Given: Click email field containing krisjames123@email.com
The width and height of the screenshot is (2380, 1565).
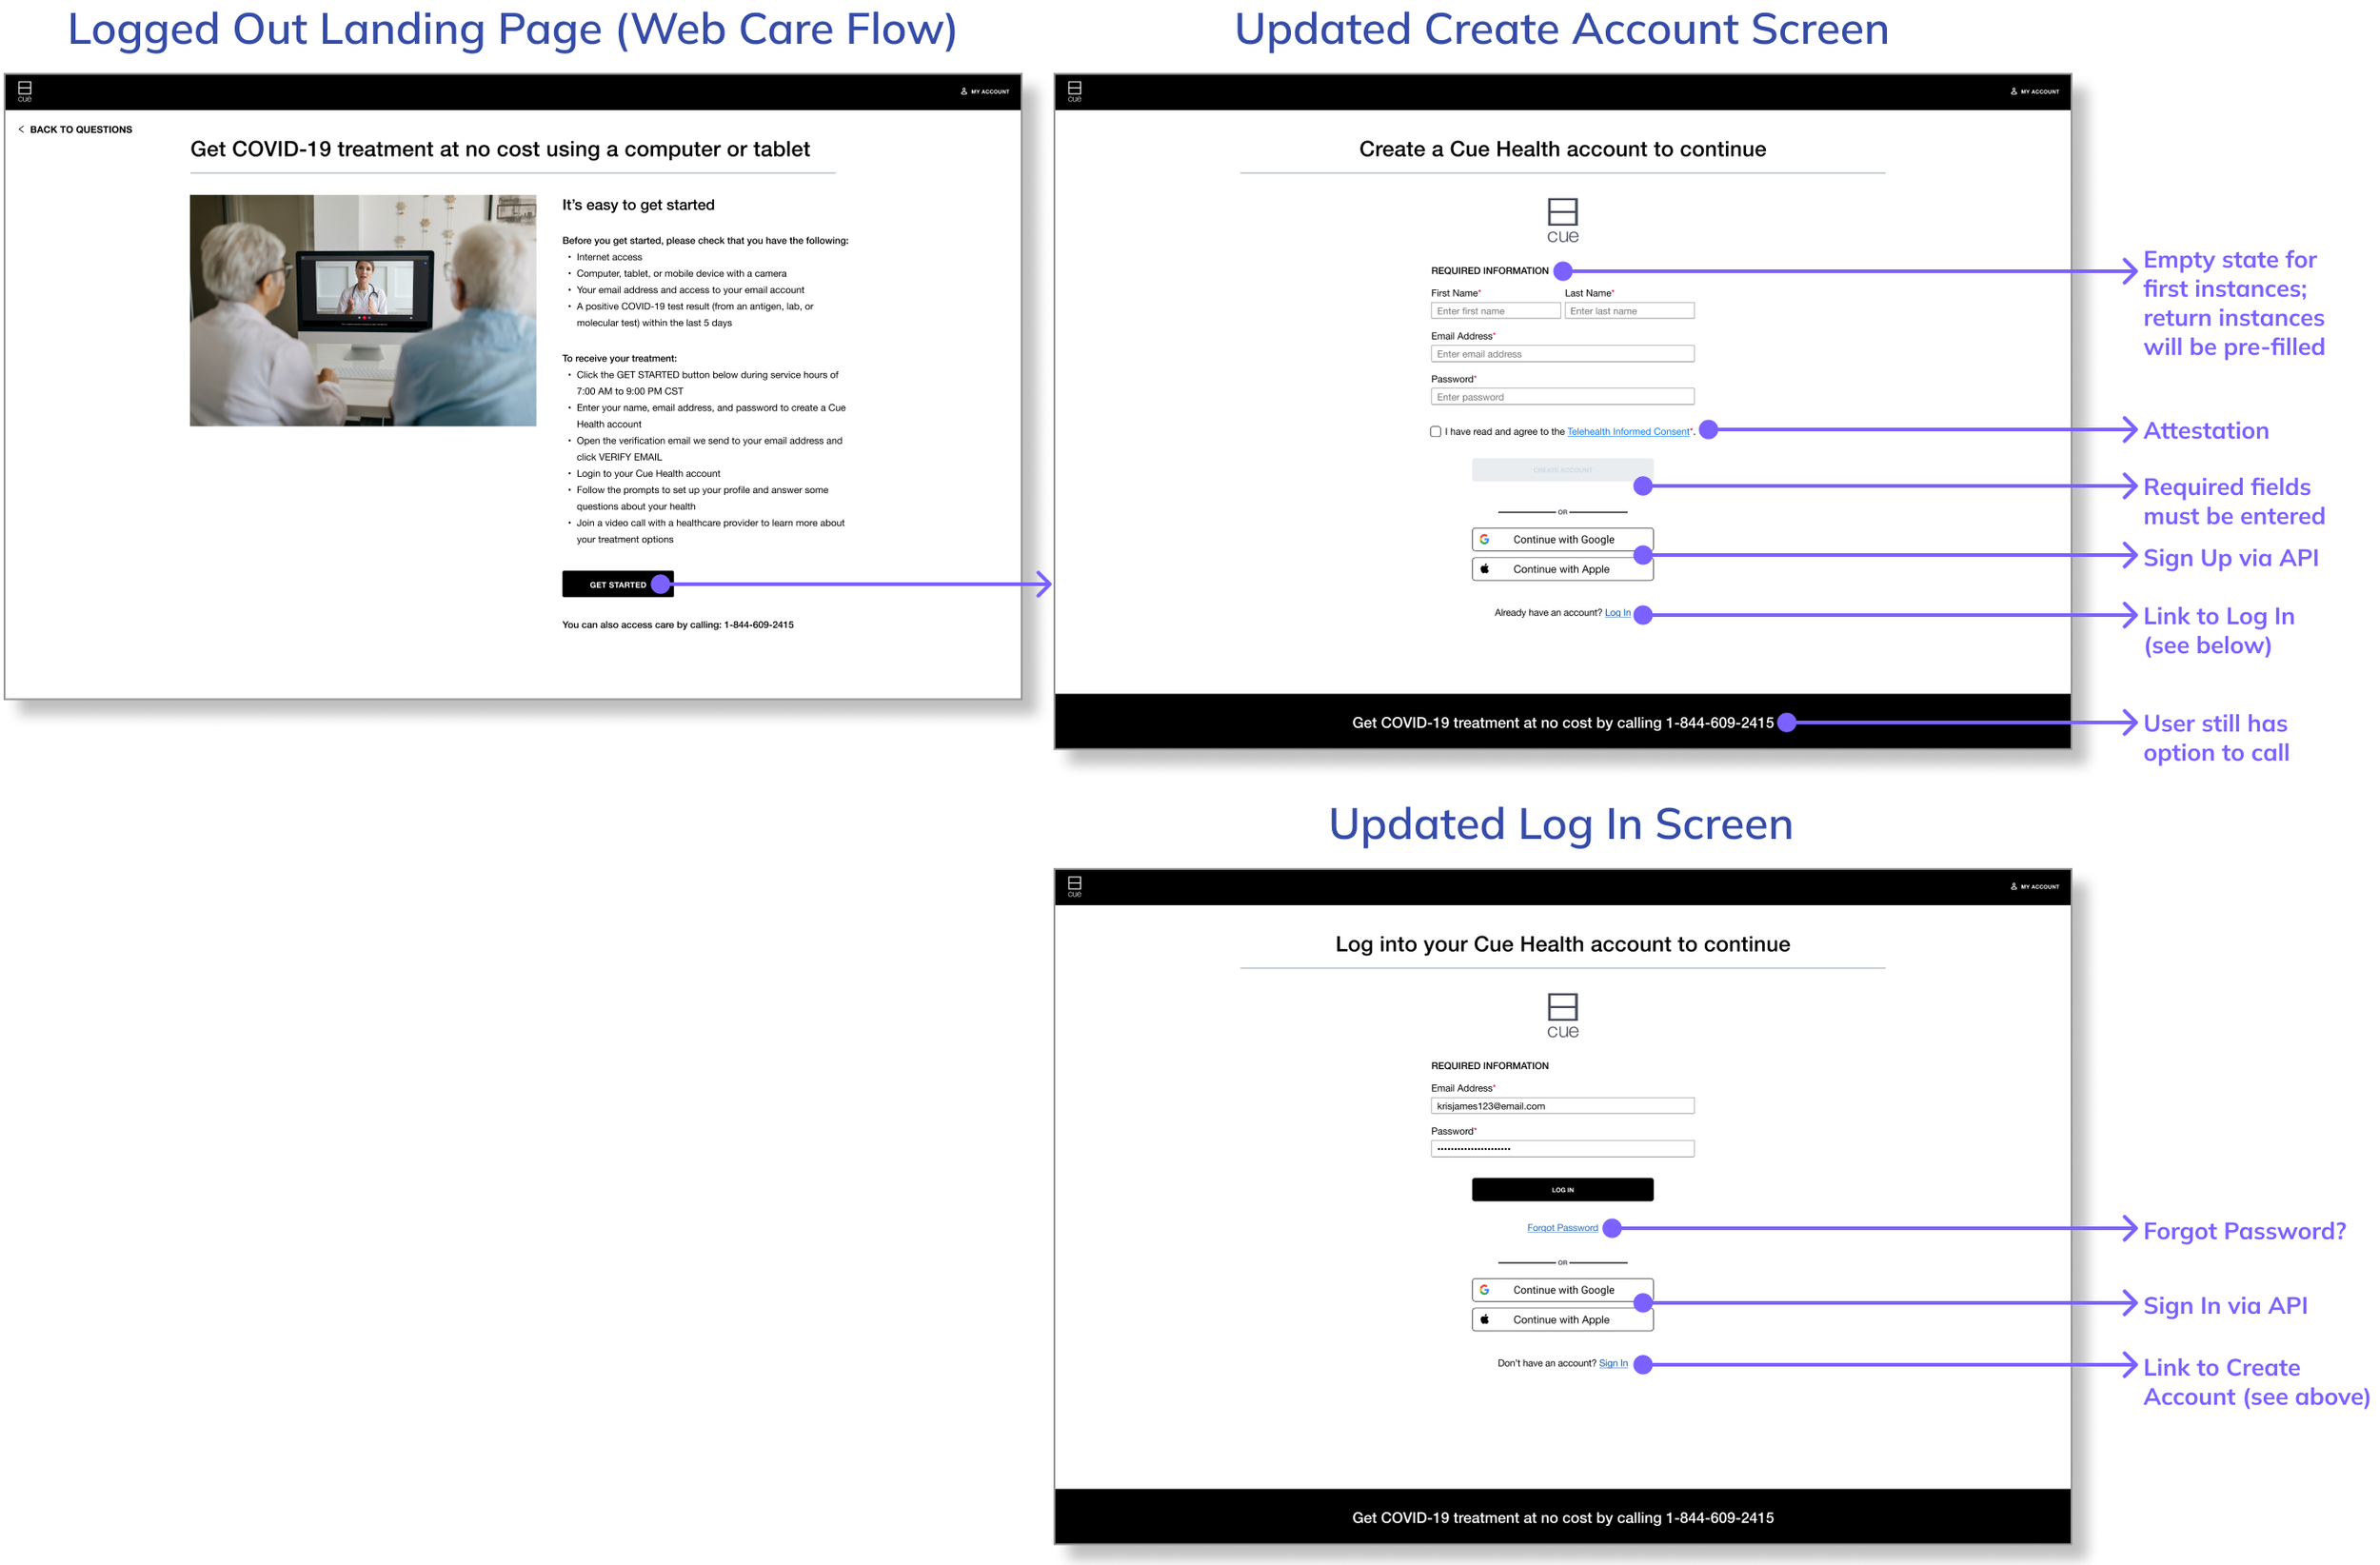Looking at the screenshot, I should (1562, 1106).
